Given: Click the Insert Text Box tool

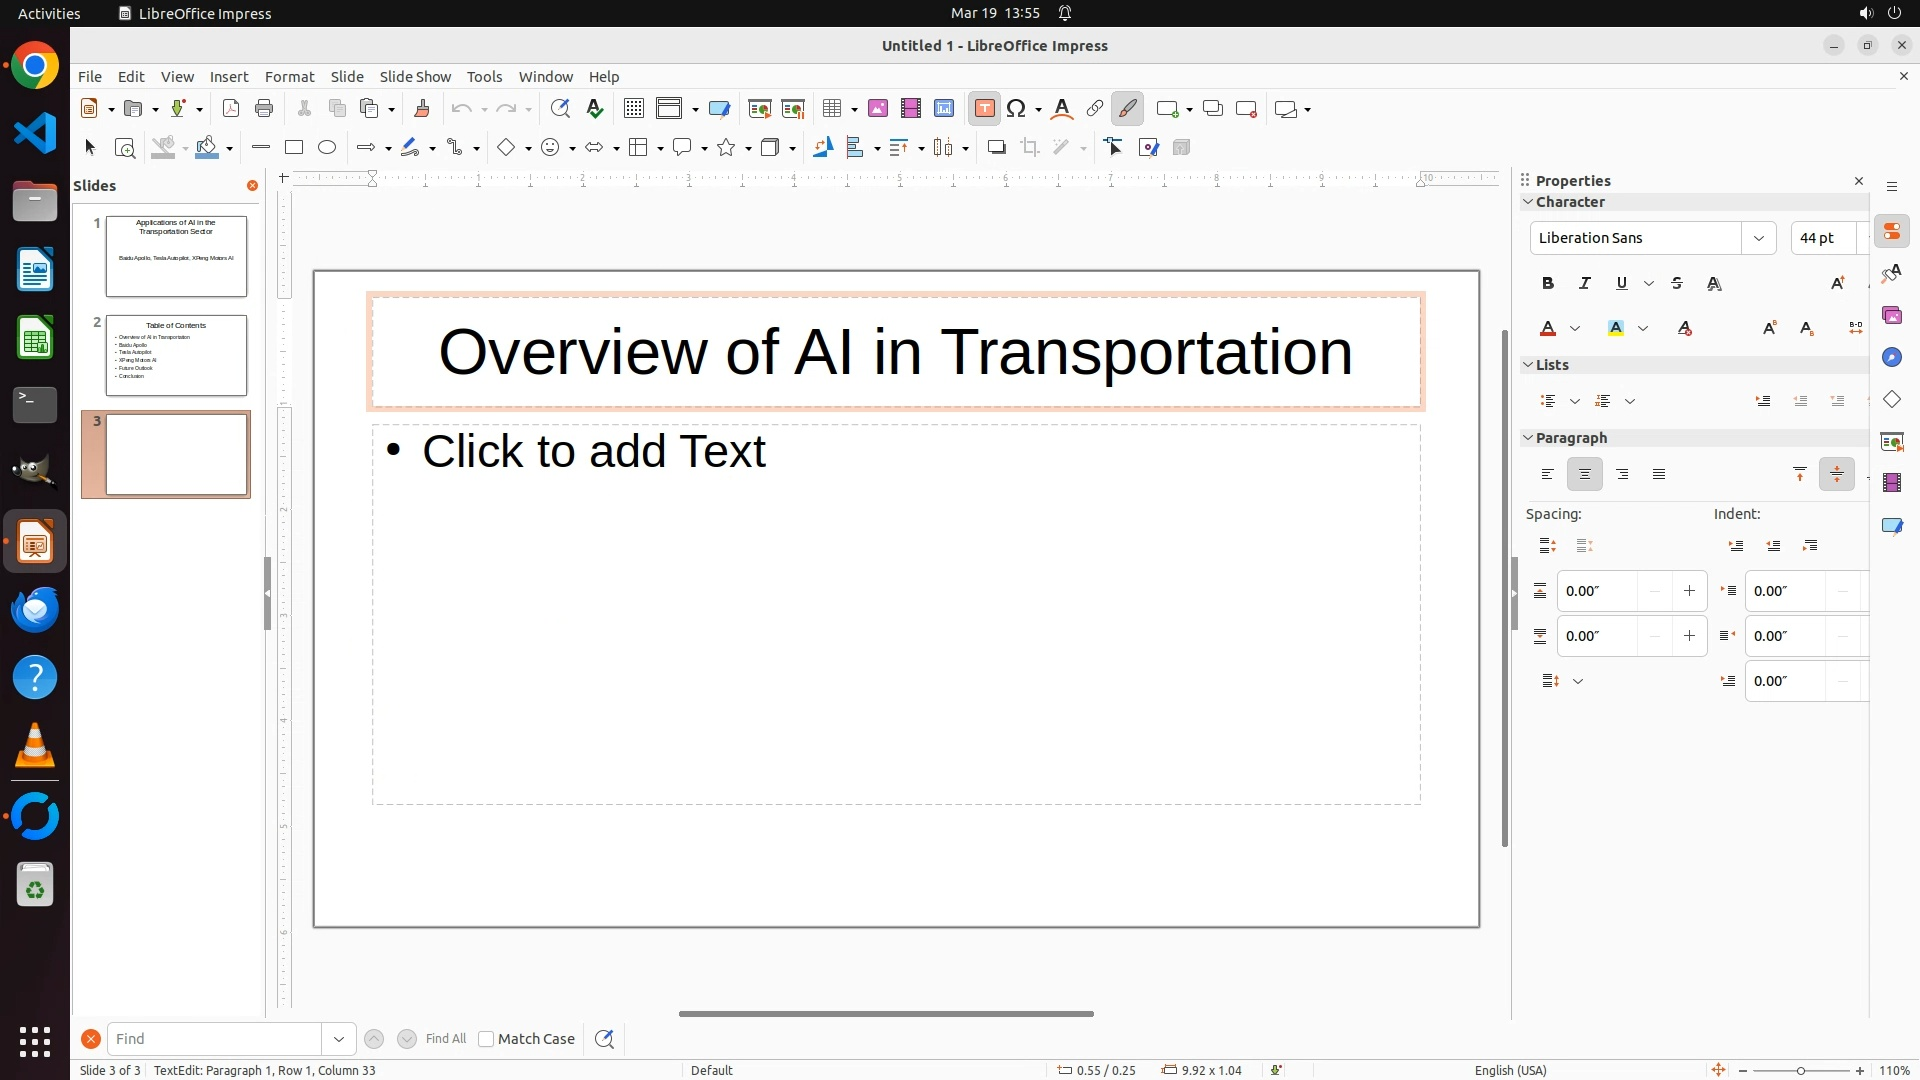Looking at the screenshot, I should (x=984, y=109).
